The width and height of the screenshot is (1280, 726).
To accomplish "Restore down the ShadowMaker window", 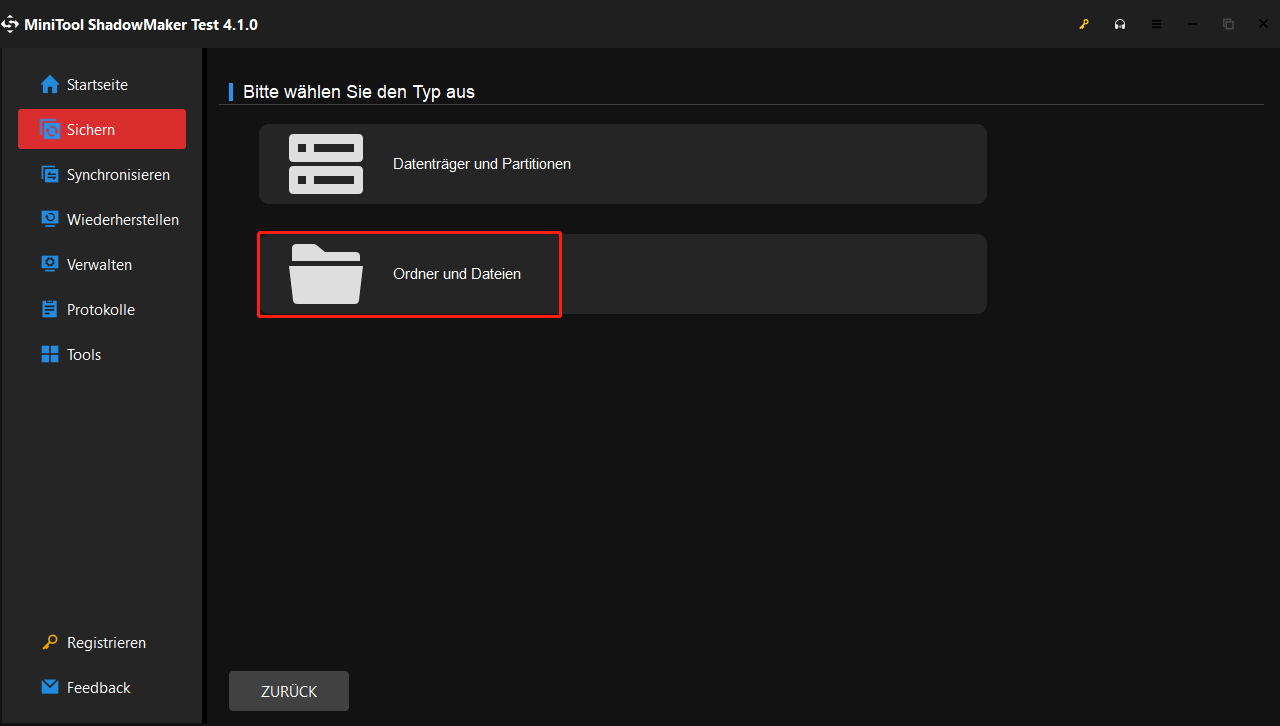I will 1228,24.
